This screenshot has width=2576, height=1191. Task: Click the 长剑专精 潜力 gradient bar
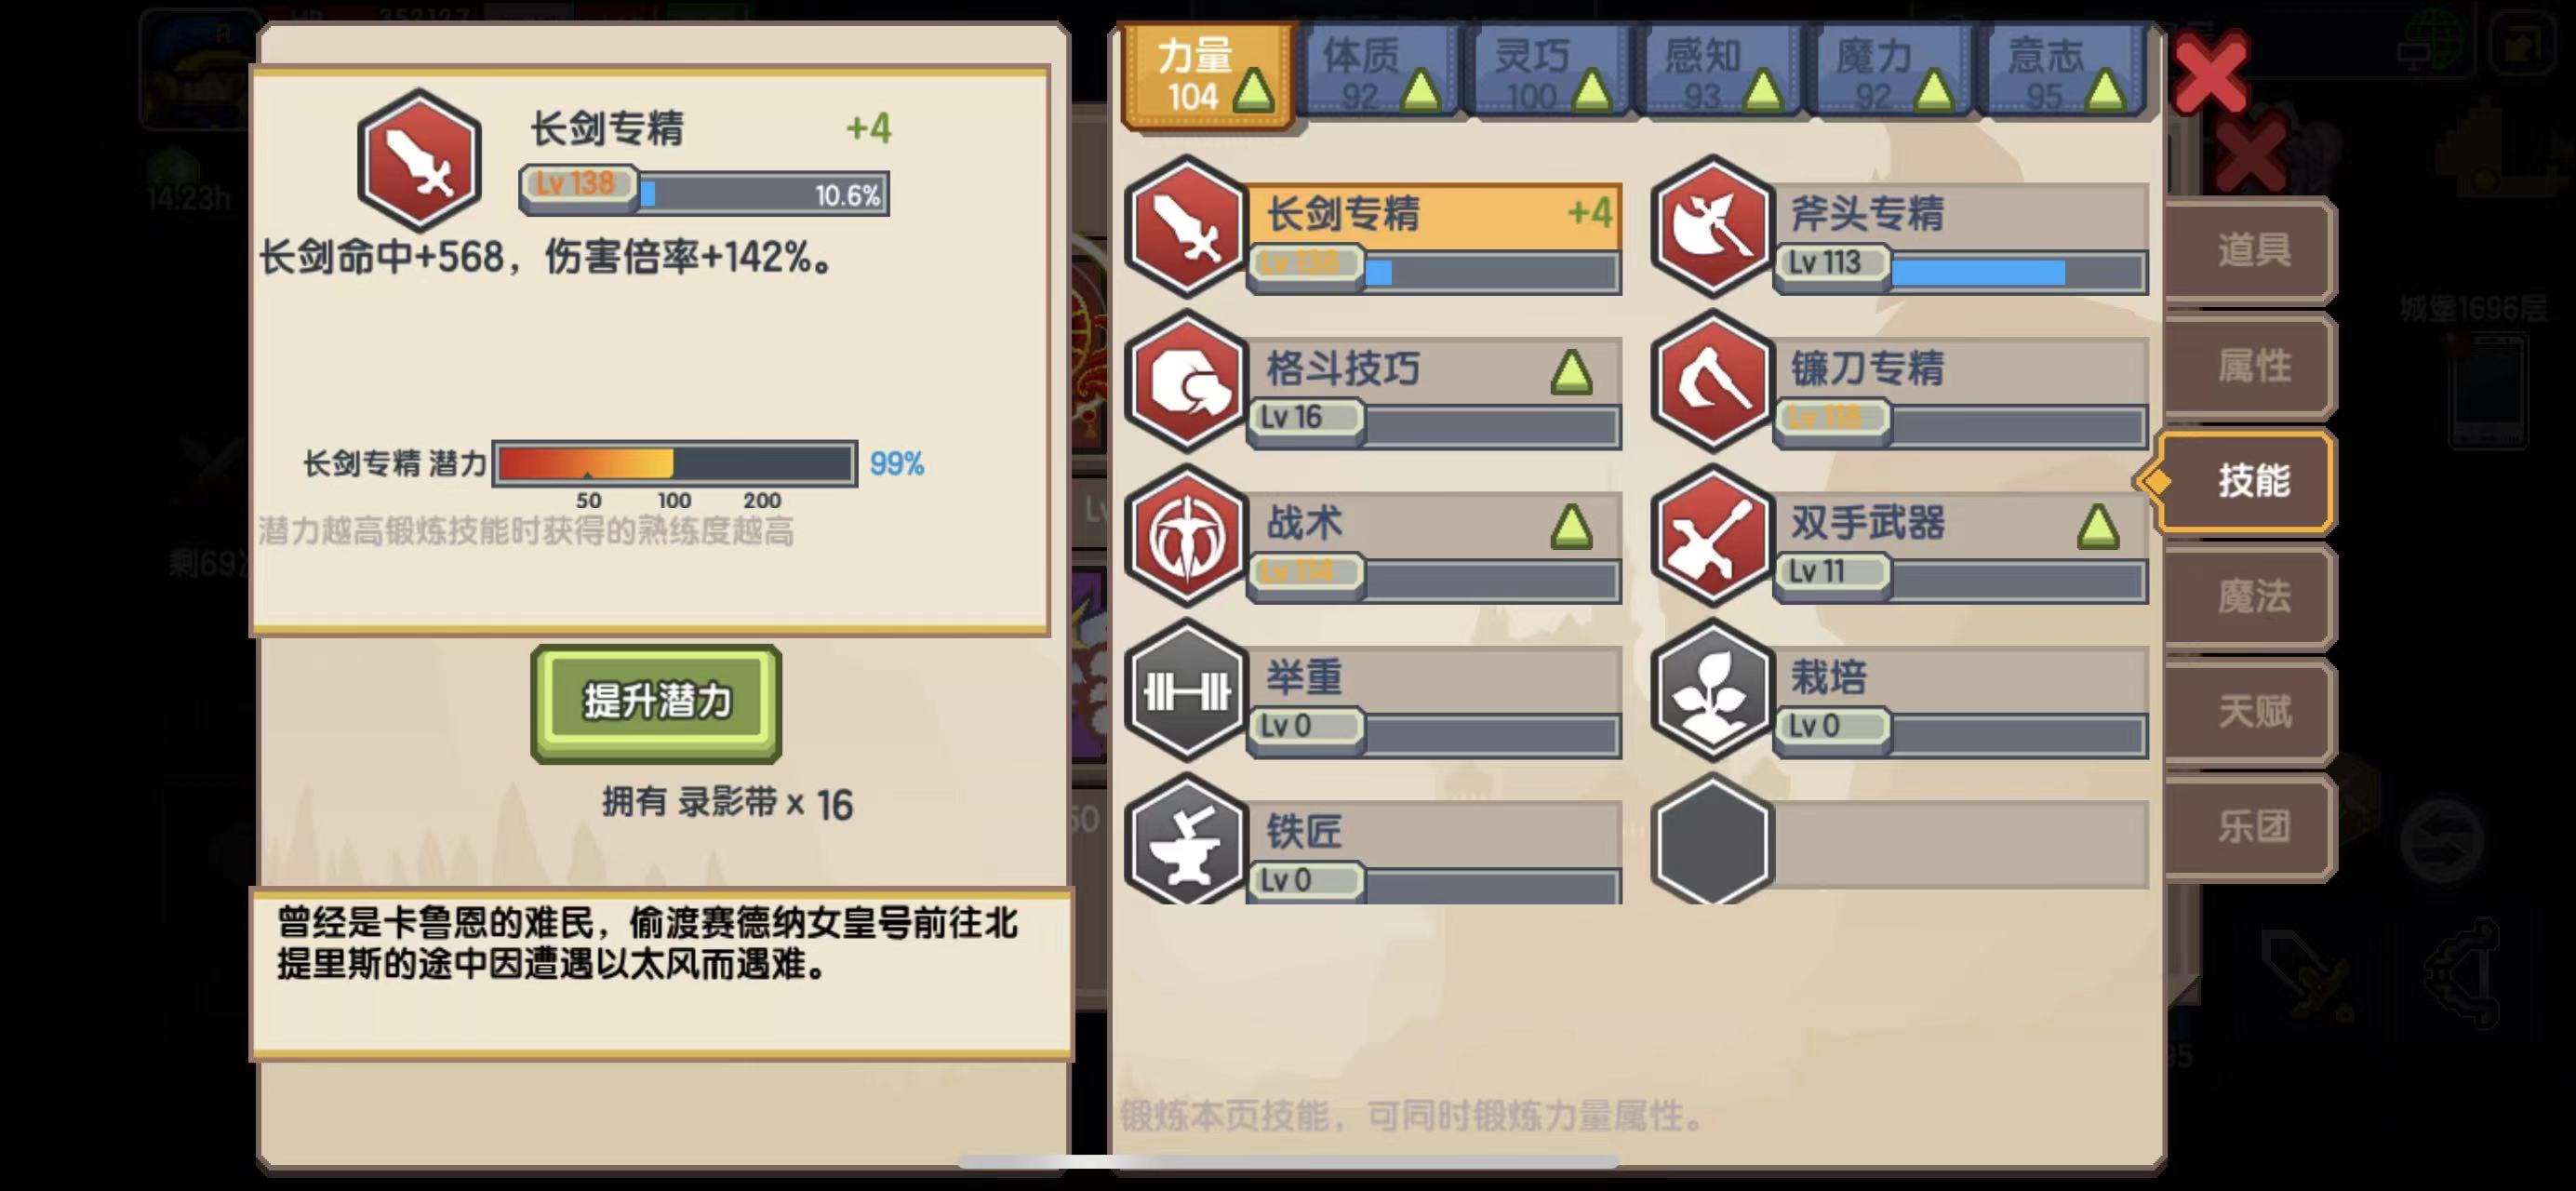tap(675, 464)
